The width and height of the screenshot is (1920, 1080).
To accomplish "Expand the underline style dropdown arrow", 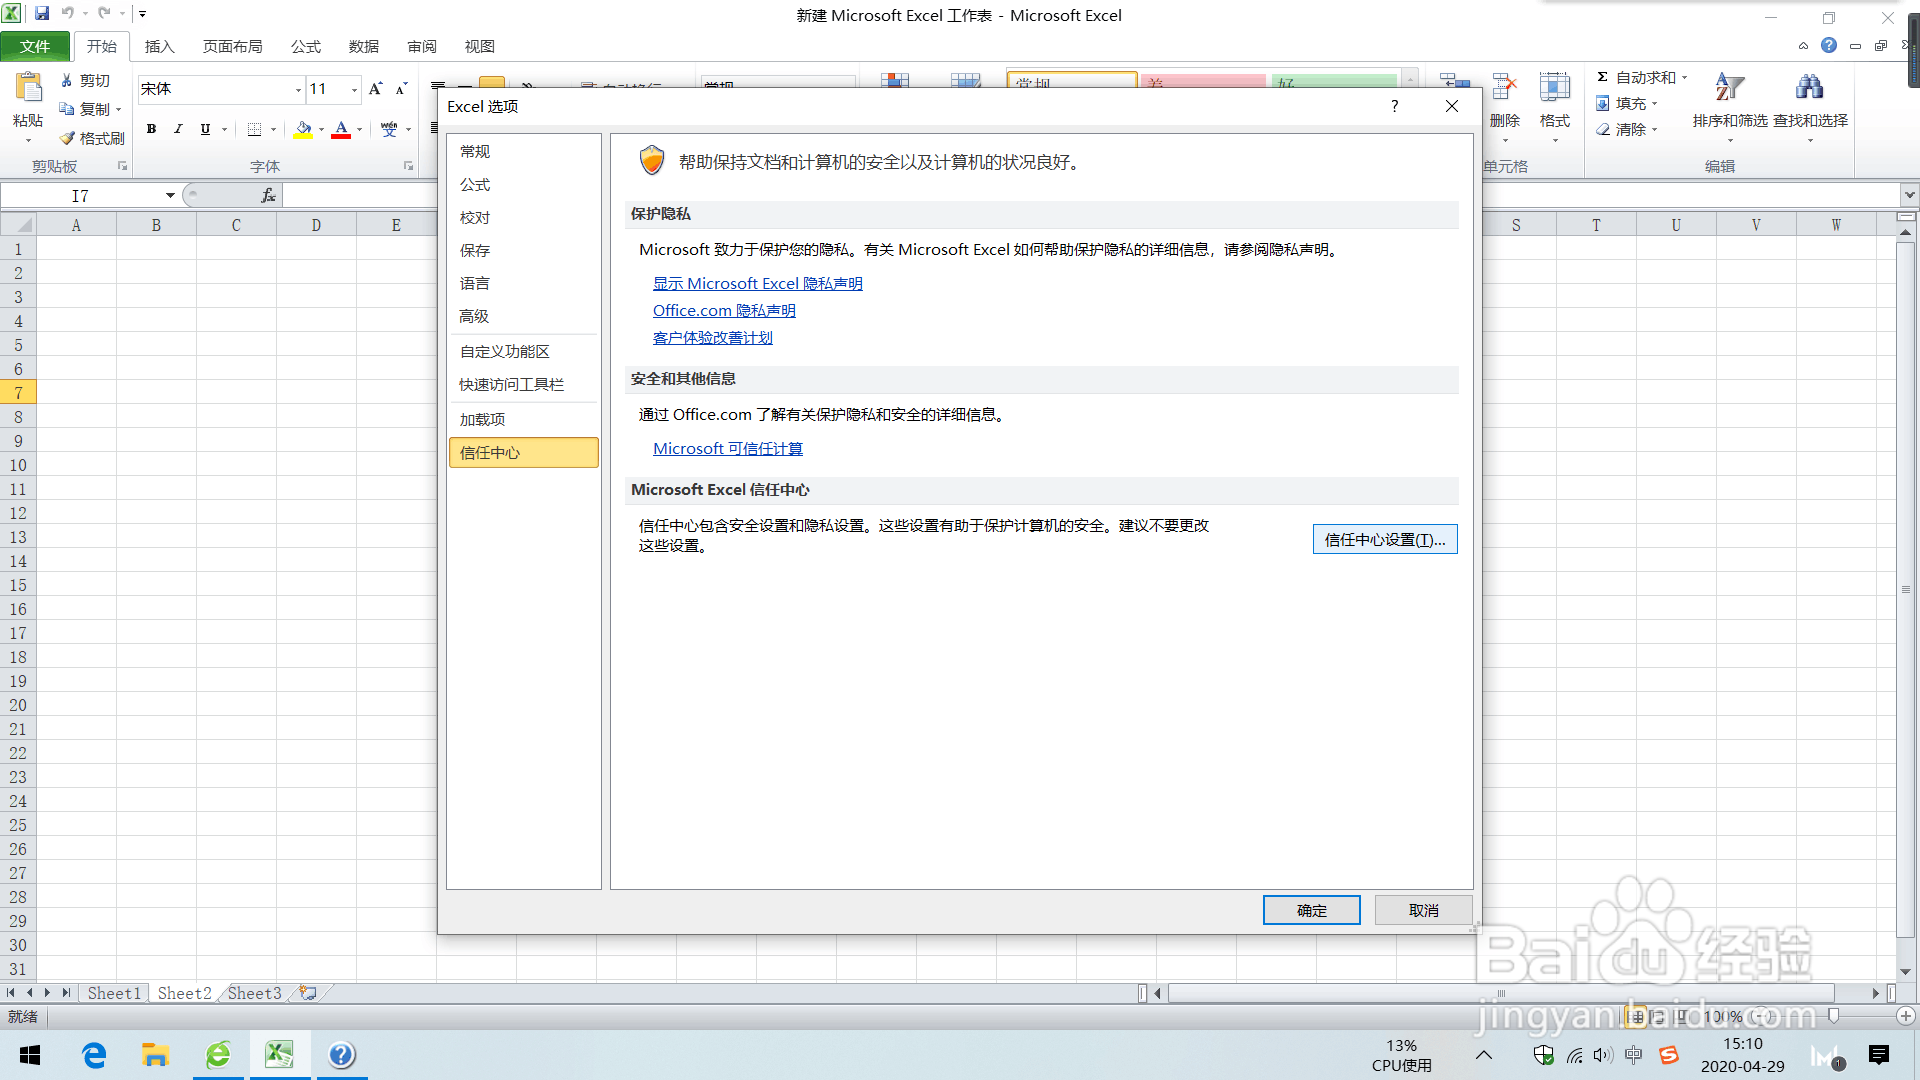I will 224,129.
